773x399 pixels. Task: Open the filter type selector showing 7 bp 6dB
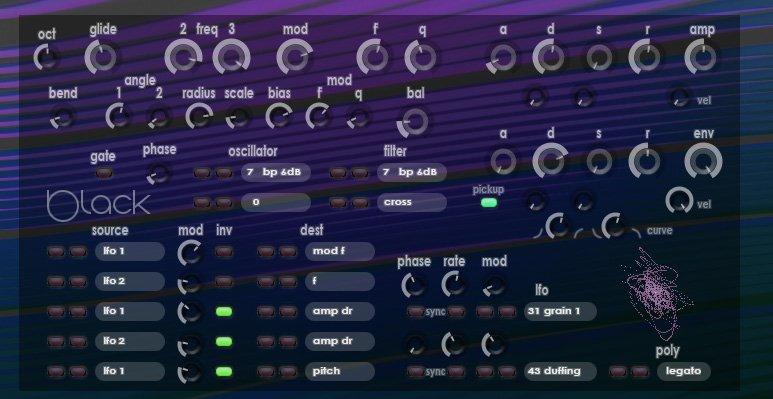tap(412, 173)
